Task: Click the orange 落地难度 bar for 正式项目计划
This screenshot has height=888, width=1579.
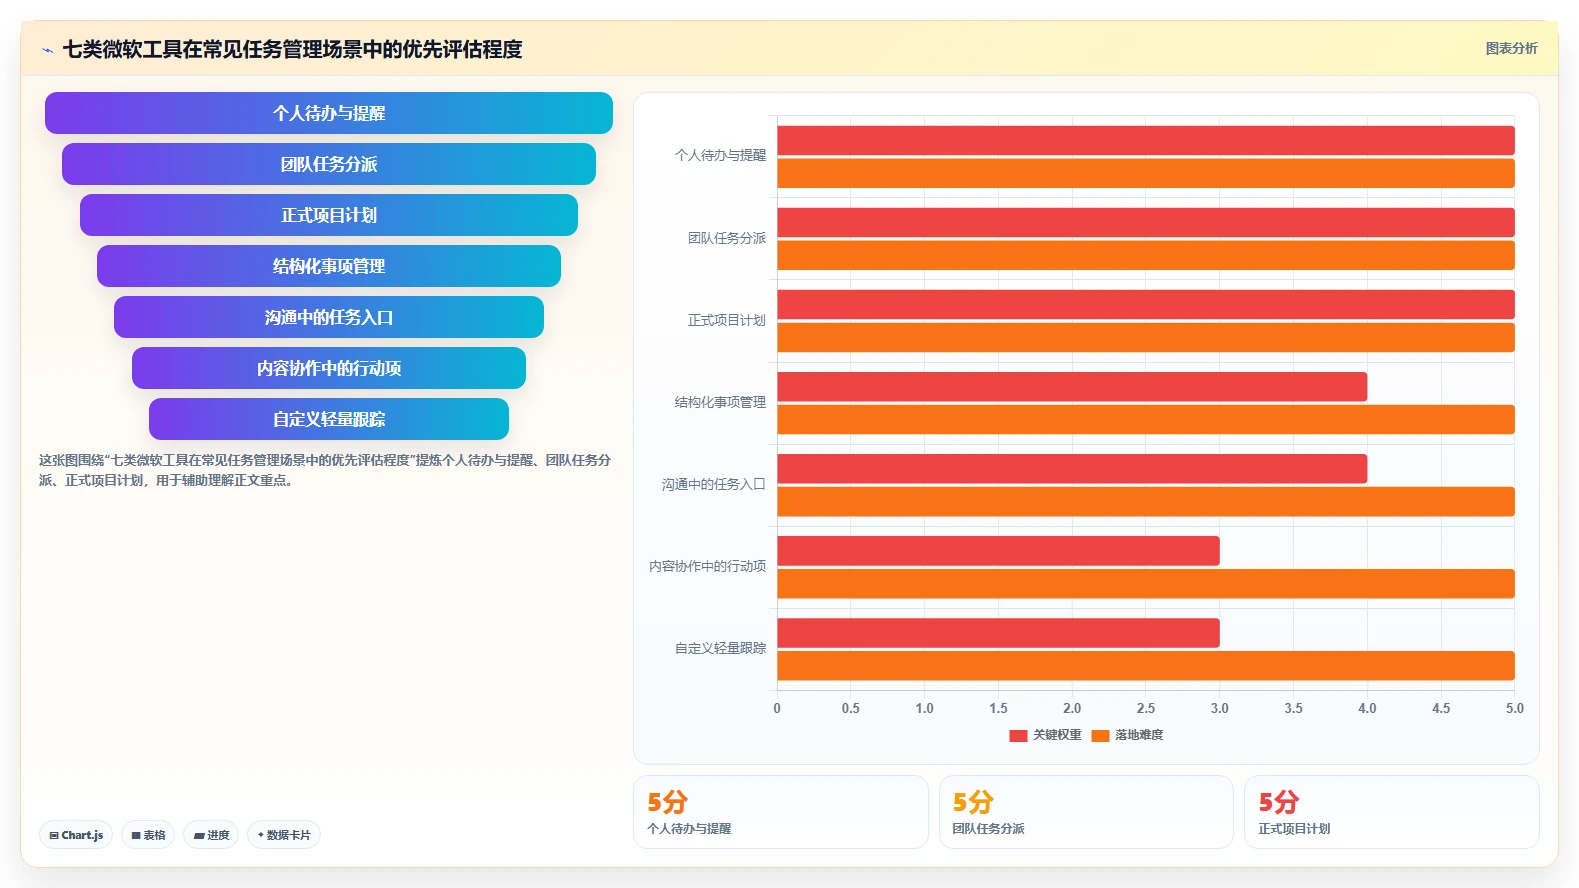Action: 1146,337
